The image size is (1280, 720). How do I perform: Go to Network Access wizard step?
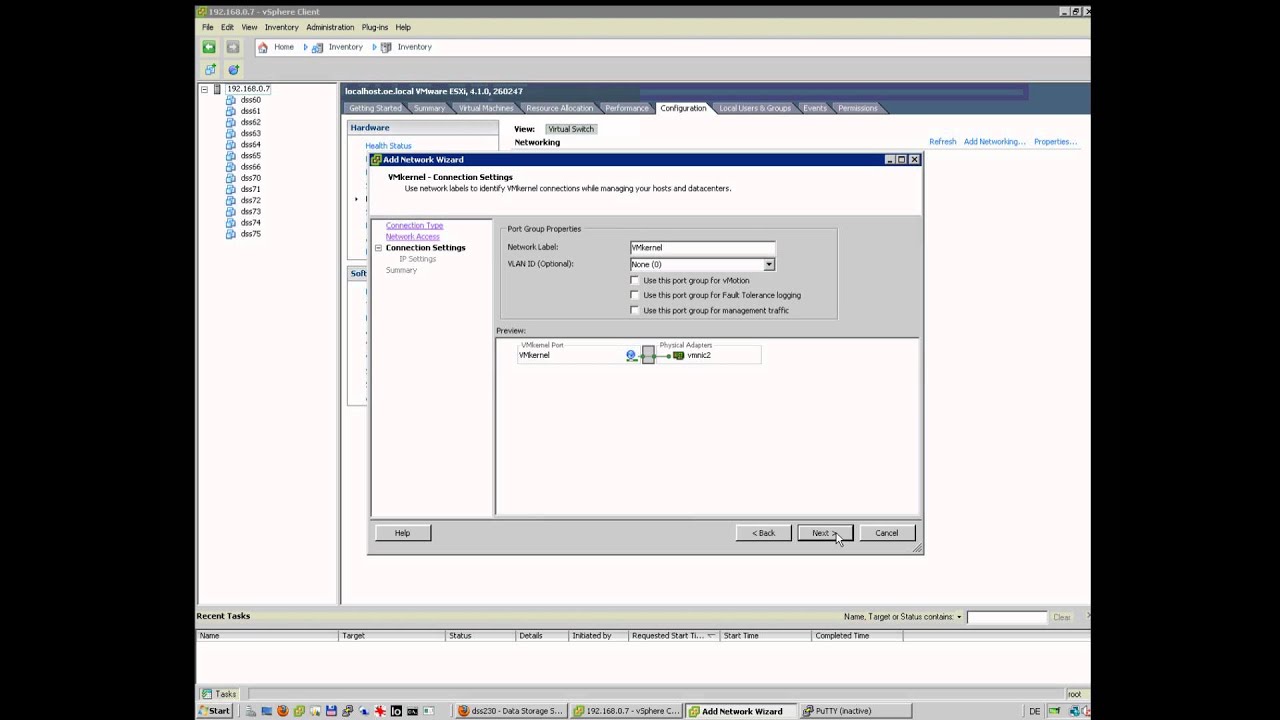(x=412, y=237)
